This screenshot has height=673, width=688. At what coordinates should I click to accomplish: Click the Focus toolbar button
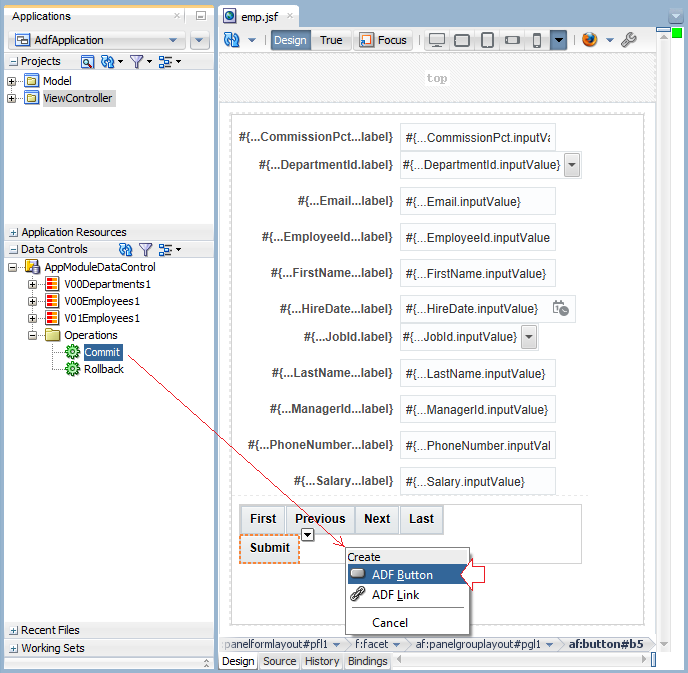point(383,40)
